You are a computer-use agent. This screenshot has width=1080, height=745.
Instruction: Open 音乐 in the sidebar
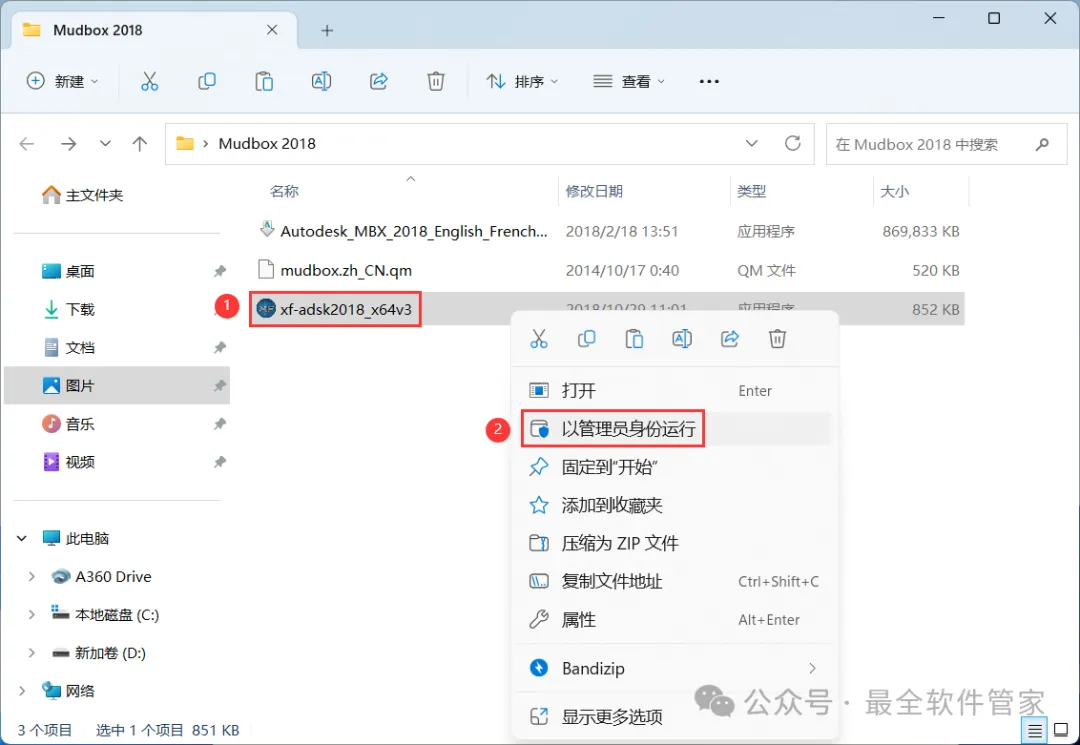tap(117, 423)
